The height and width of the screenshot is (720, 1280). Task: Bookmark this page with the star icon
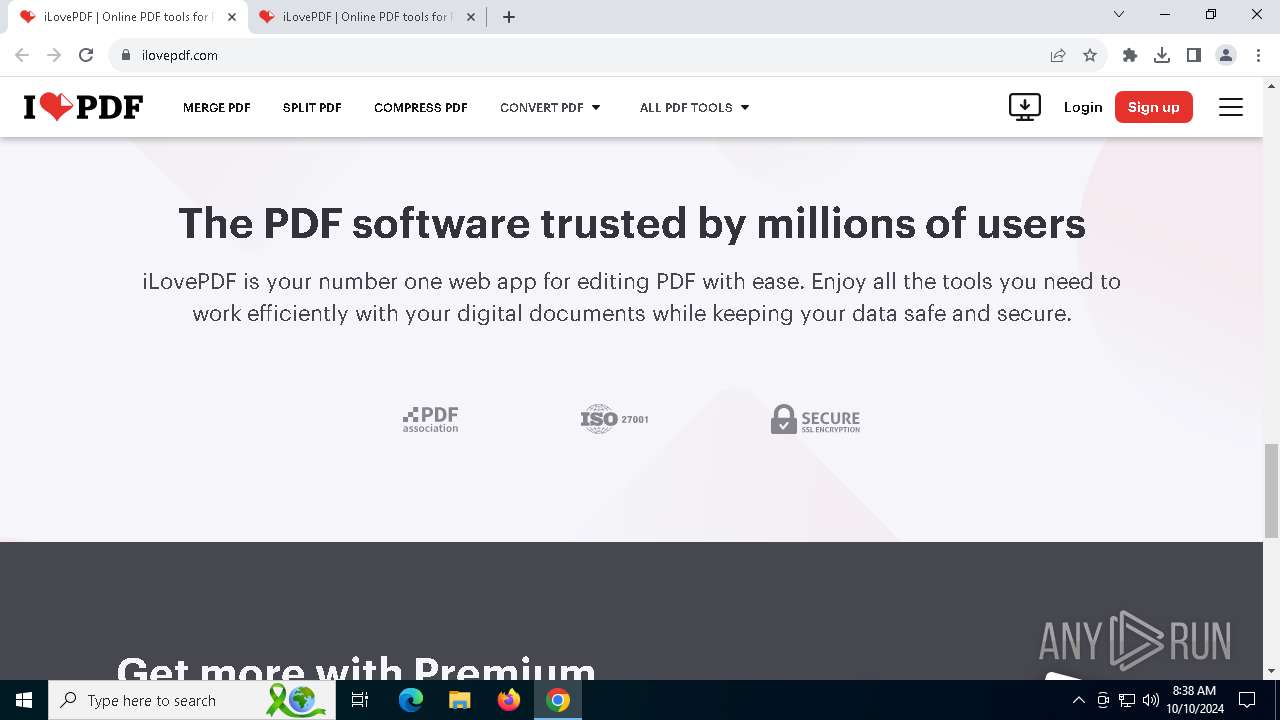pyautogui.click(x=1090, y=55)
